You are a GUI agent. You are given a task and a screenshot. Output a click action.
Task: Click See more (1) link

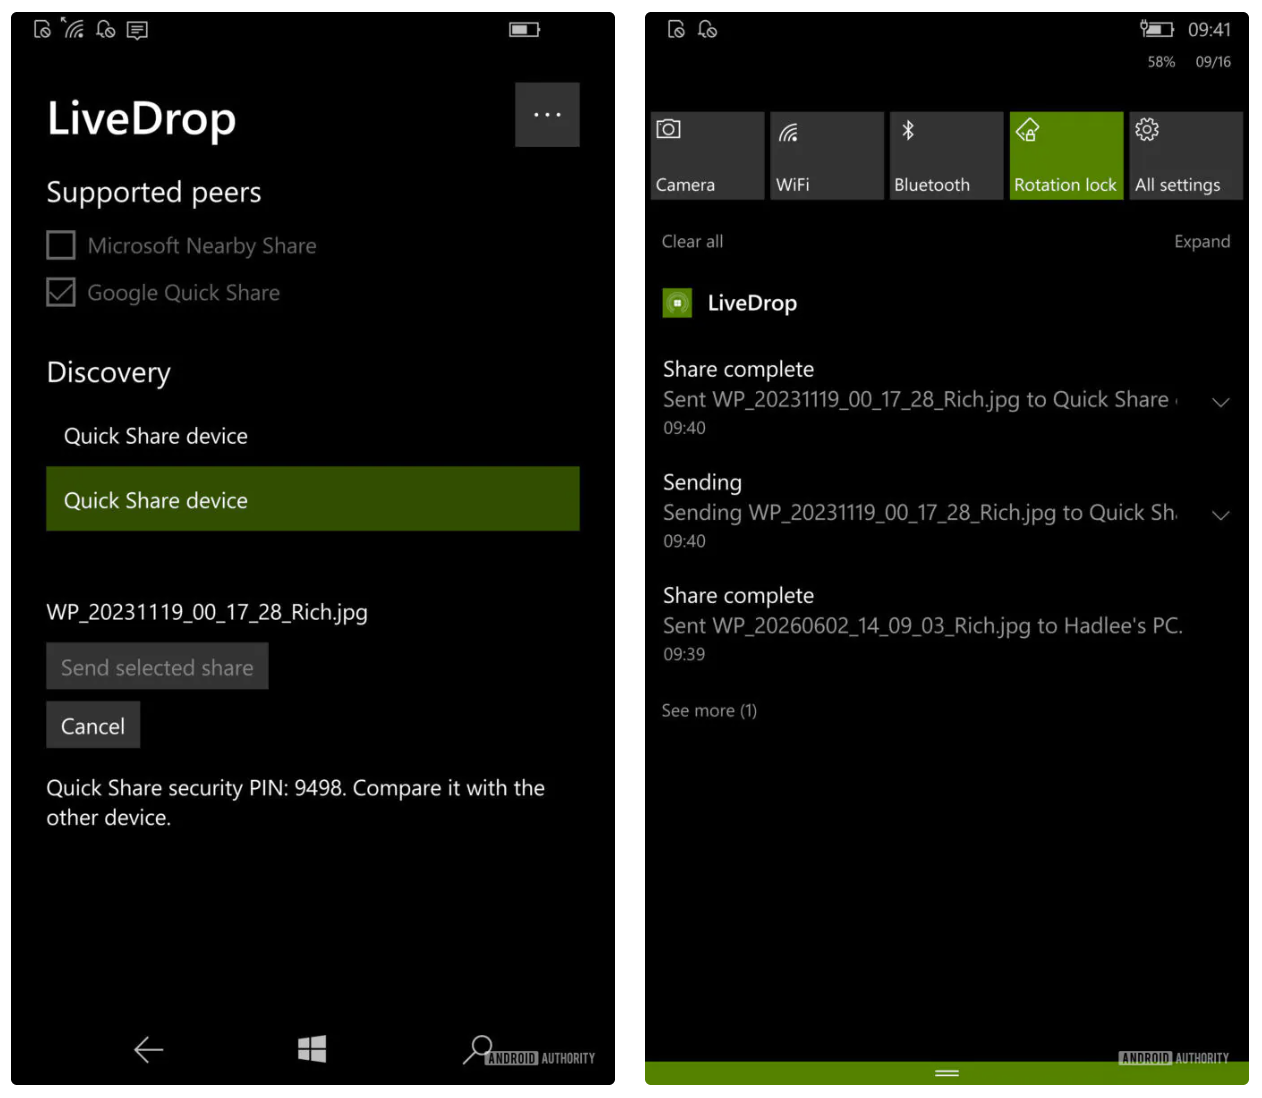point(709,710)
